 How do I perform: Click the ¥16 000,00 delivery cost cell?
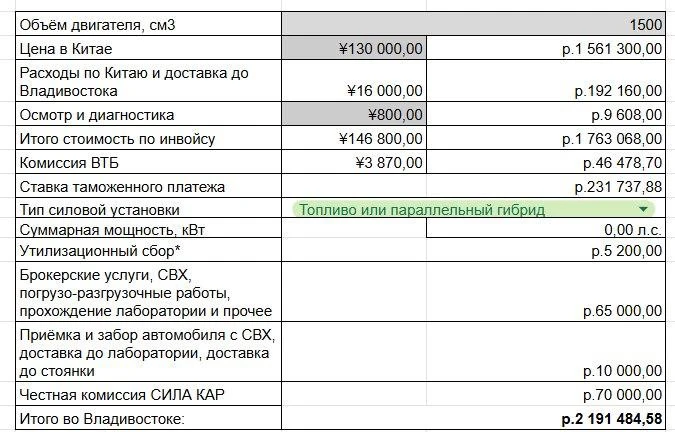coord(354,81)
